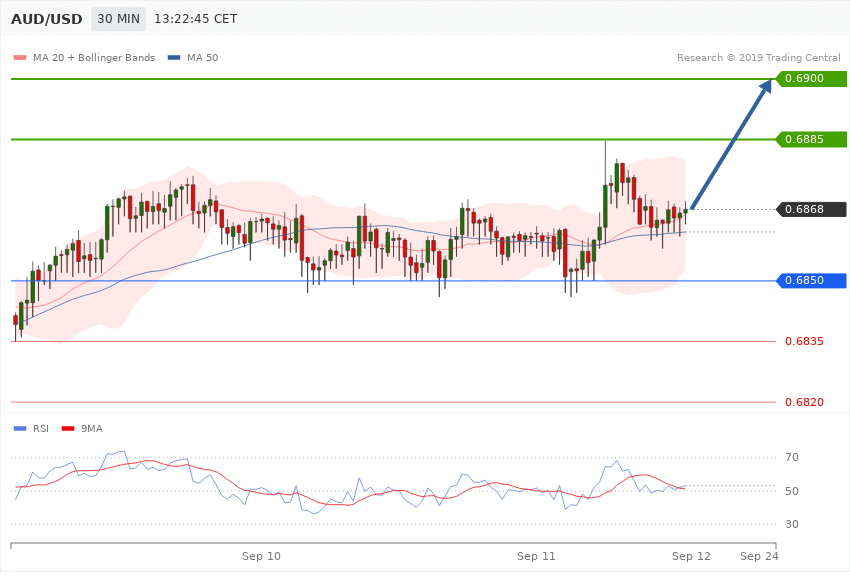
Task: Click the 0.6900 green resistance price tag
Action: click(811, 79)
